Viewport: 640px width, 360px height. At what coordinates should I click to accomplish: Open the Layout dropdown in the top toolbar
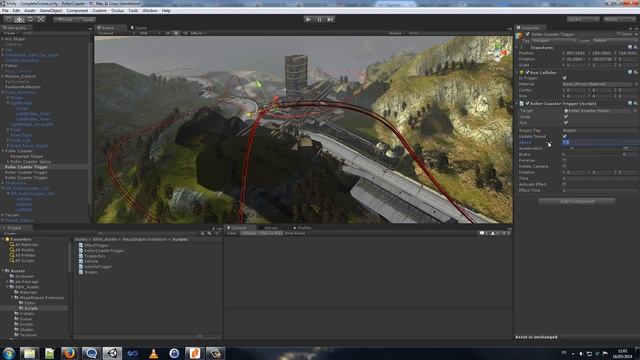pyautogui.click(x=619, y=19)
